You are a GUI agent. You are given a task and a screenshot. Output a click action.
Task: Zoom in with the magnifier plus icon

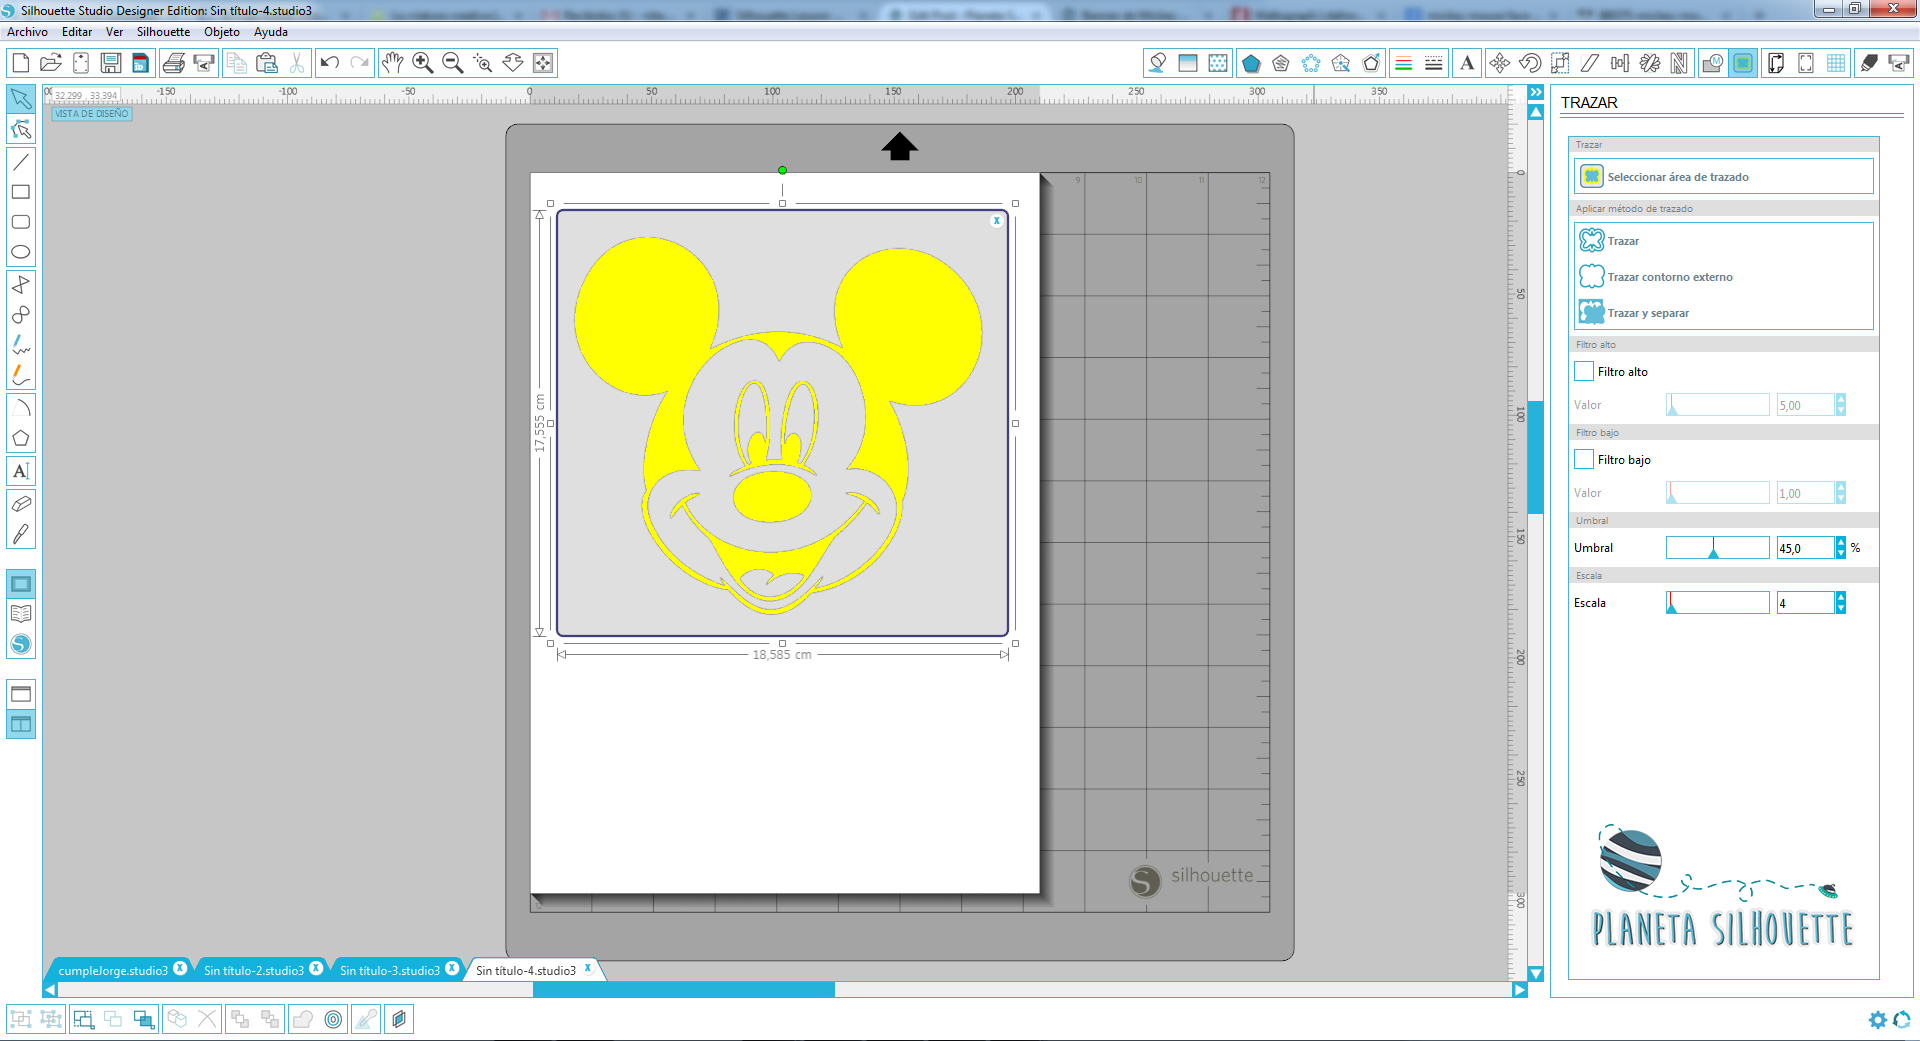[x=422, y=63]
